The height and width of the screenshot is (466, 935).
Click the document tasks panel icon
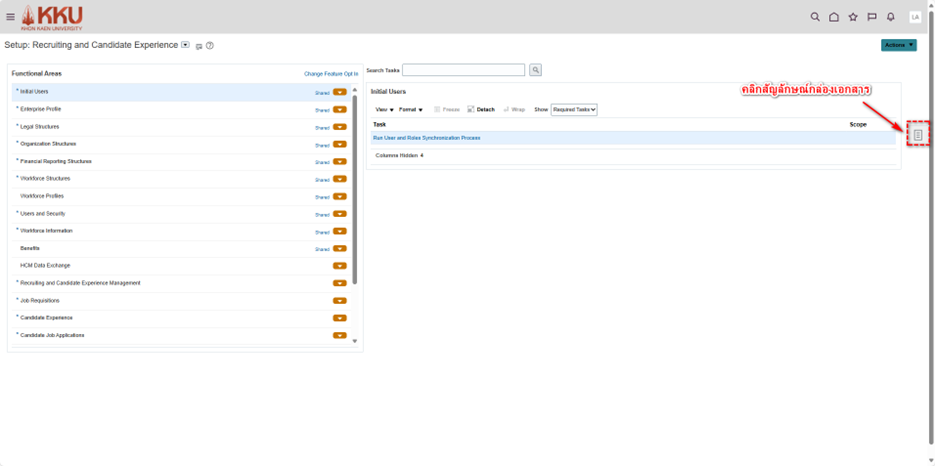click(918, 135)
